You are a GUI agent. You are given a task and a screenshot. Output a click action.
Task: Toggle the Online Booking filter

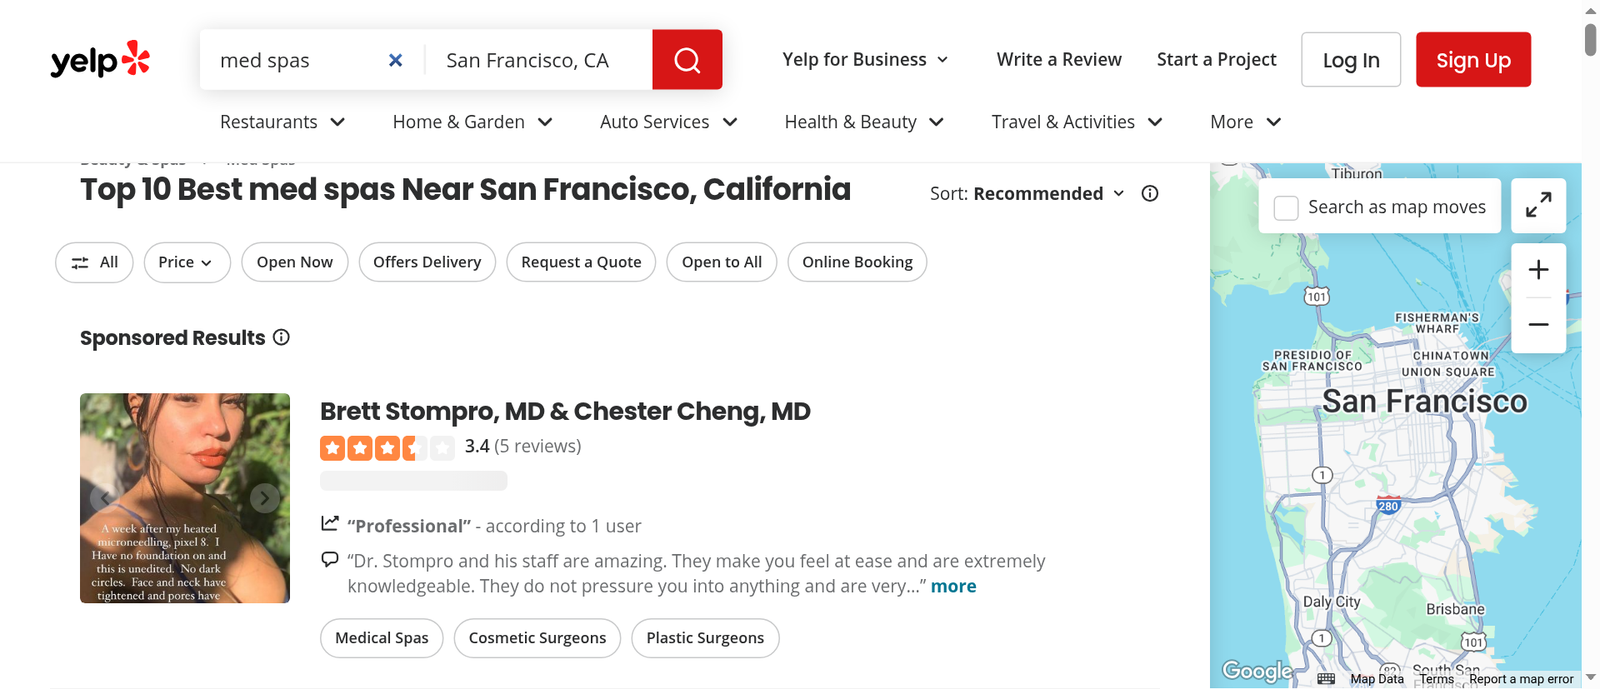[x=857, y=262]
